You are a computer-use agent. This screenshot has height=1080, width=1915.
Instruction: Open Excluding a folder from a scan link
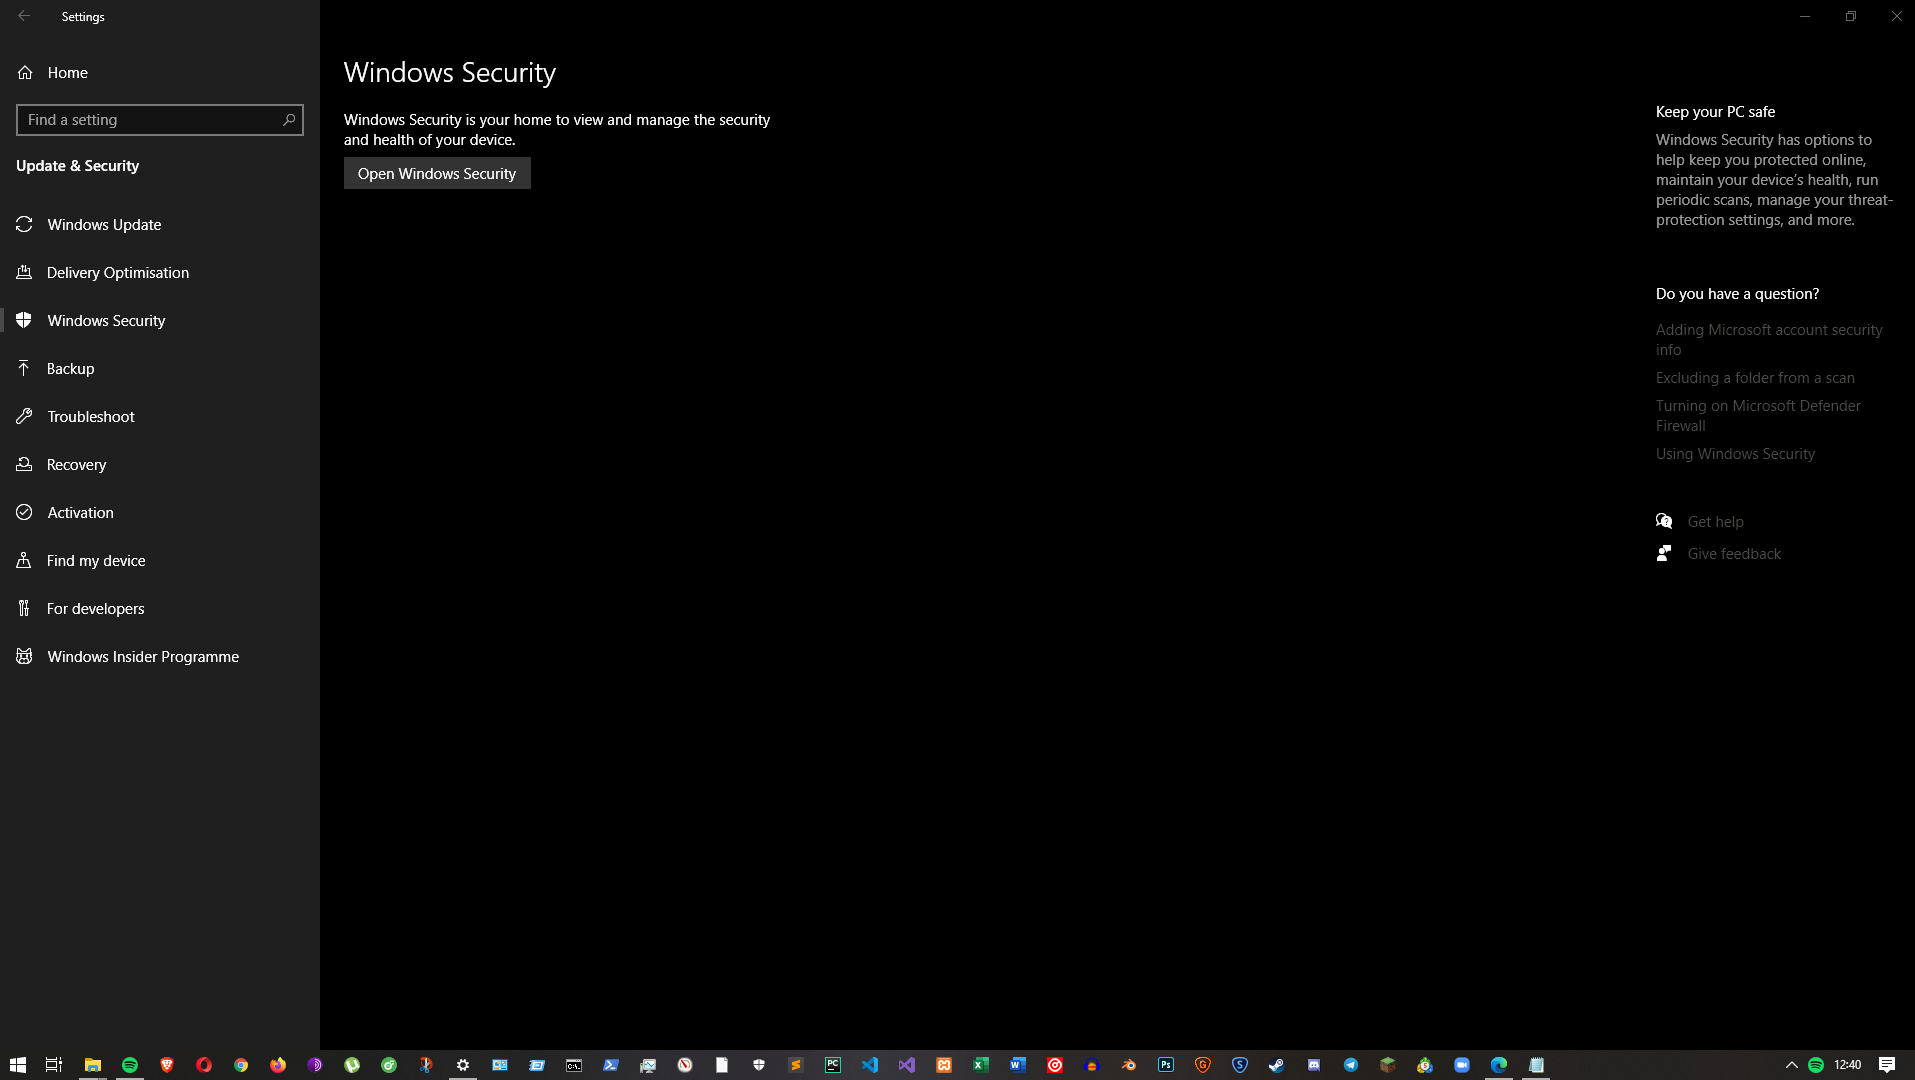pos(1755,377)
